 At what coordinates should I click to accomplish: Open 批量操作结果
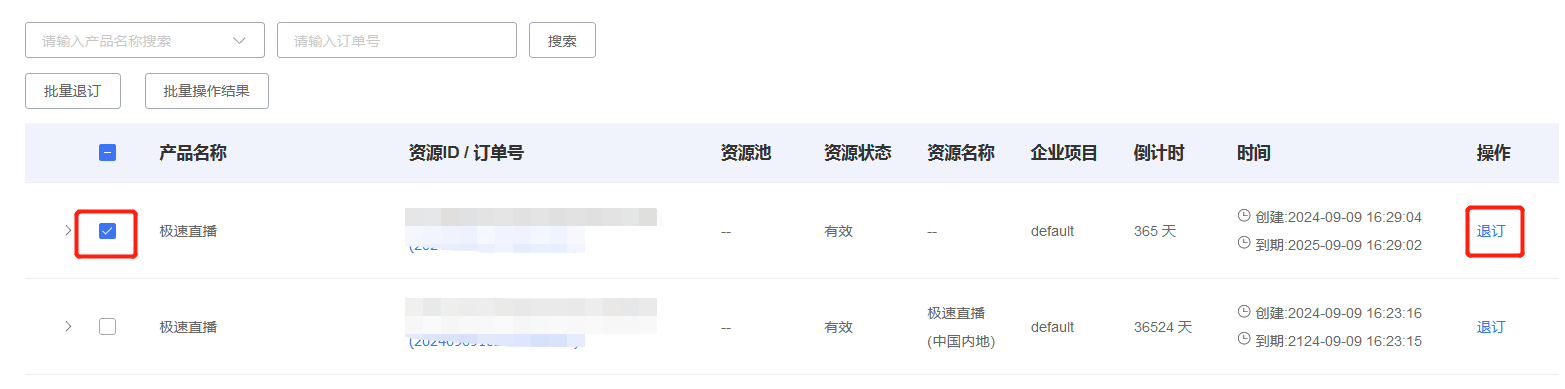pos(207,91)
